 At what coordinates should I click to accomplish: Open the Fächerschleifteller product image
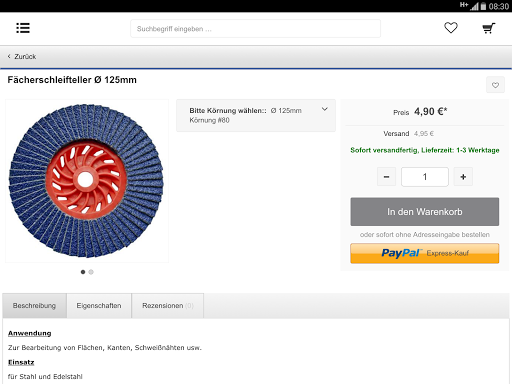[x=87, y=181]
